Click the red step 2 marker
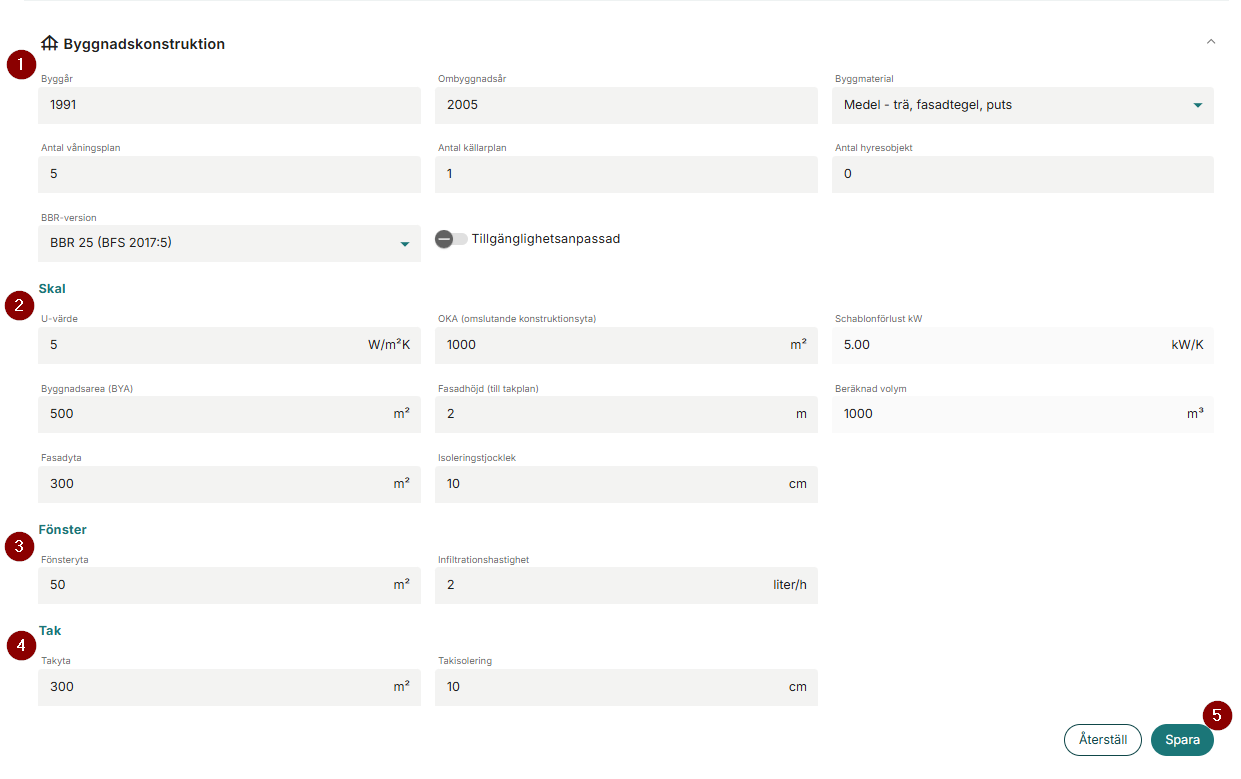 19,305
